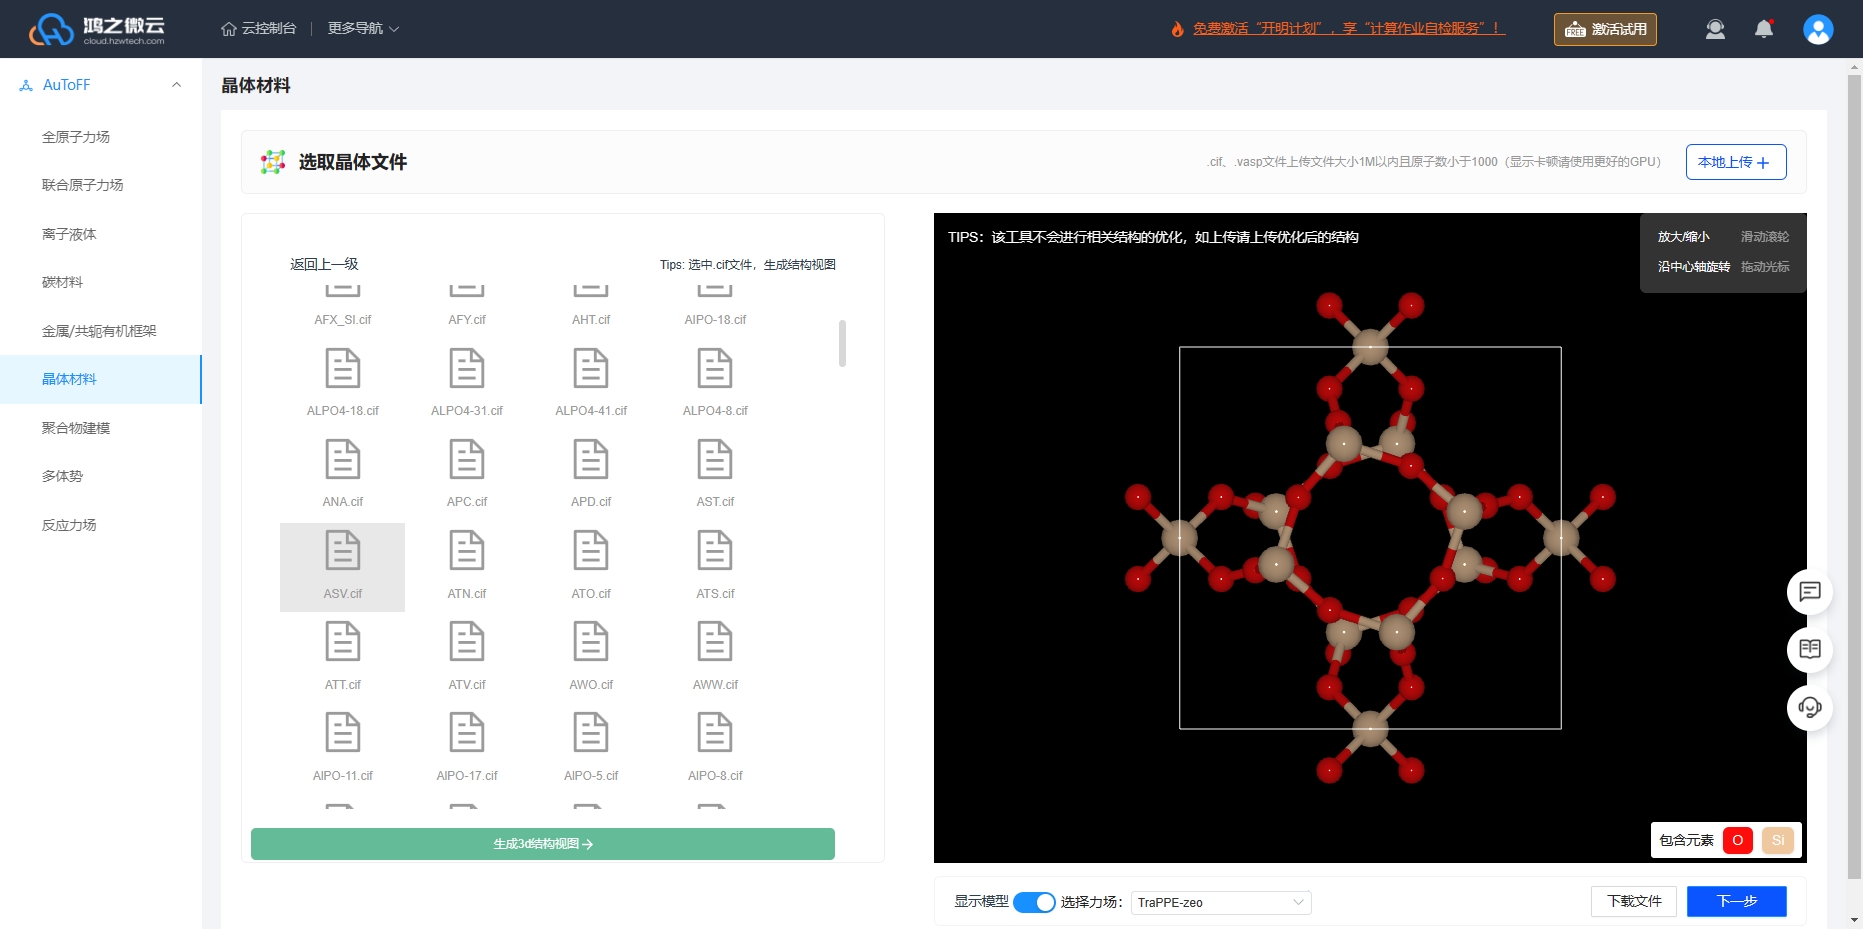The image size is (1863, 929).
Task: Click 返回上一级 link
Action: pos(324,264)
